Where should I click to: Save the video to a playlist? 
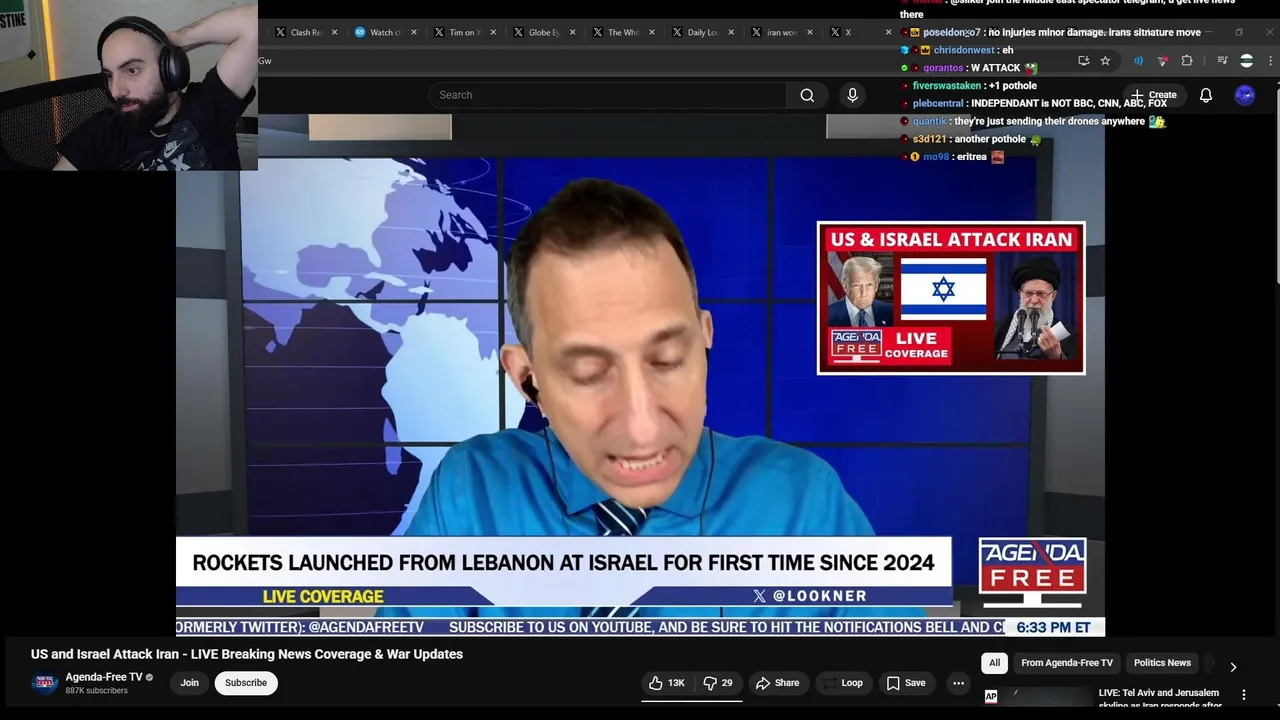pos(905,683)
